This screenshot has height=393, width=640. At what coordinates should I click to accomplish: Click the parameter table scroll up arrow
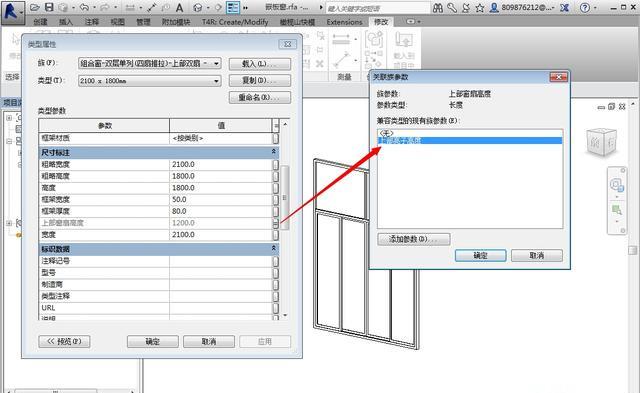285,124
